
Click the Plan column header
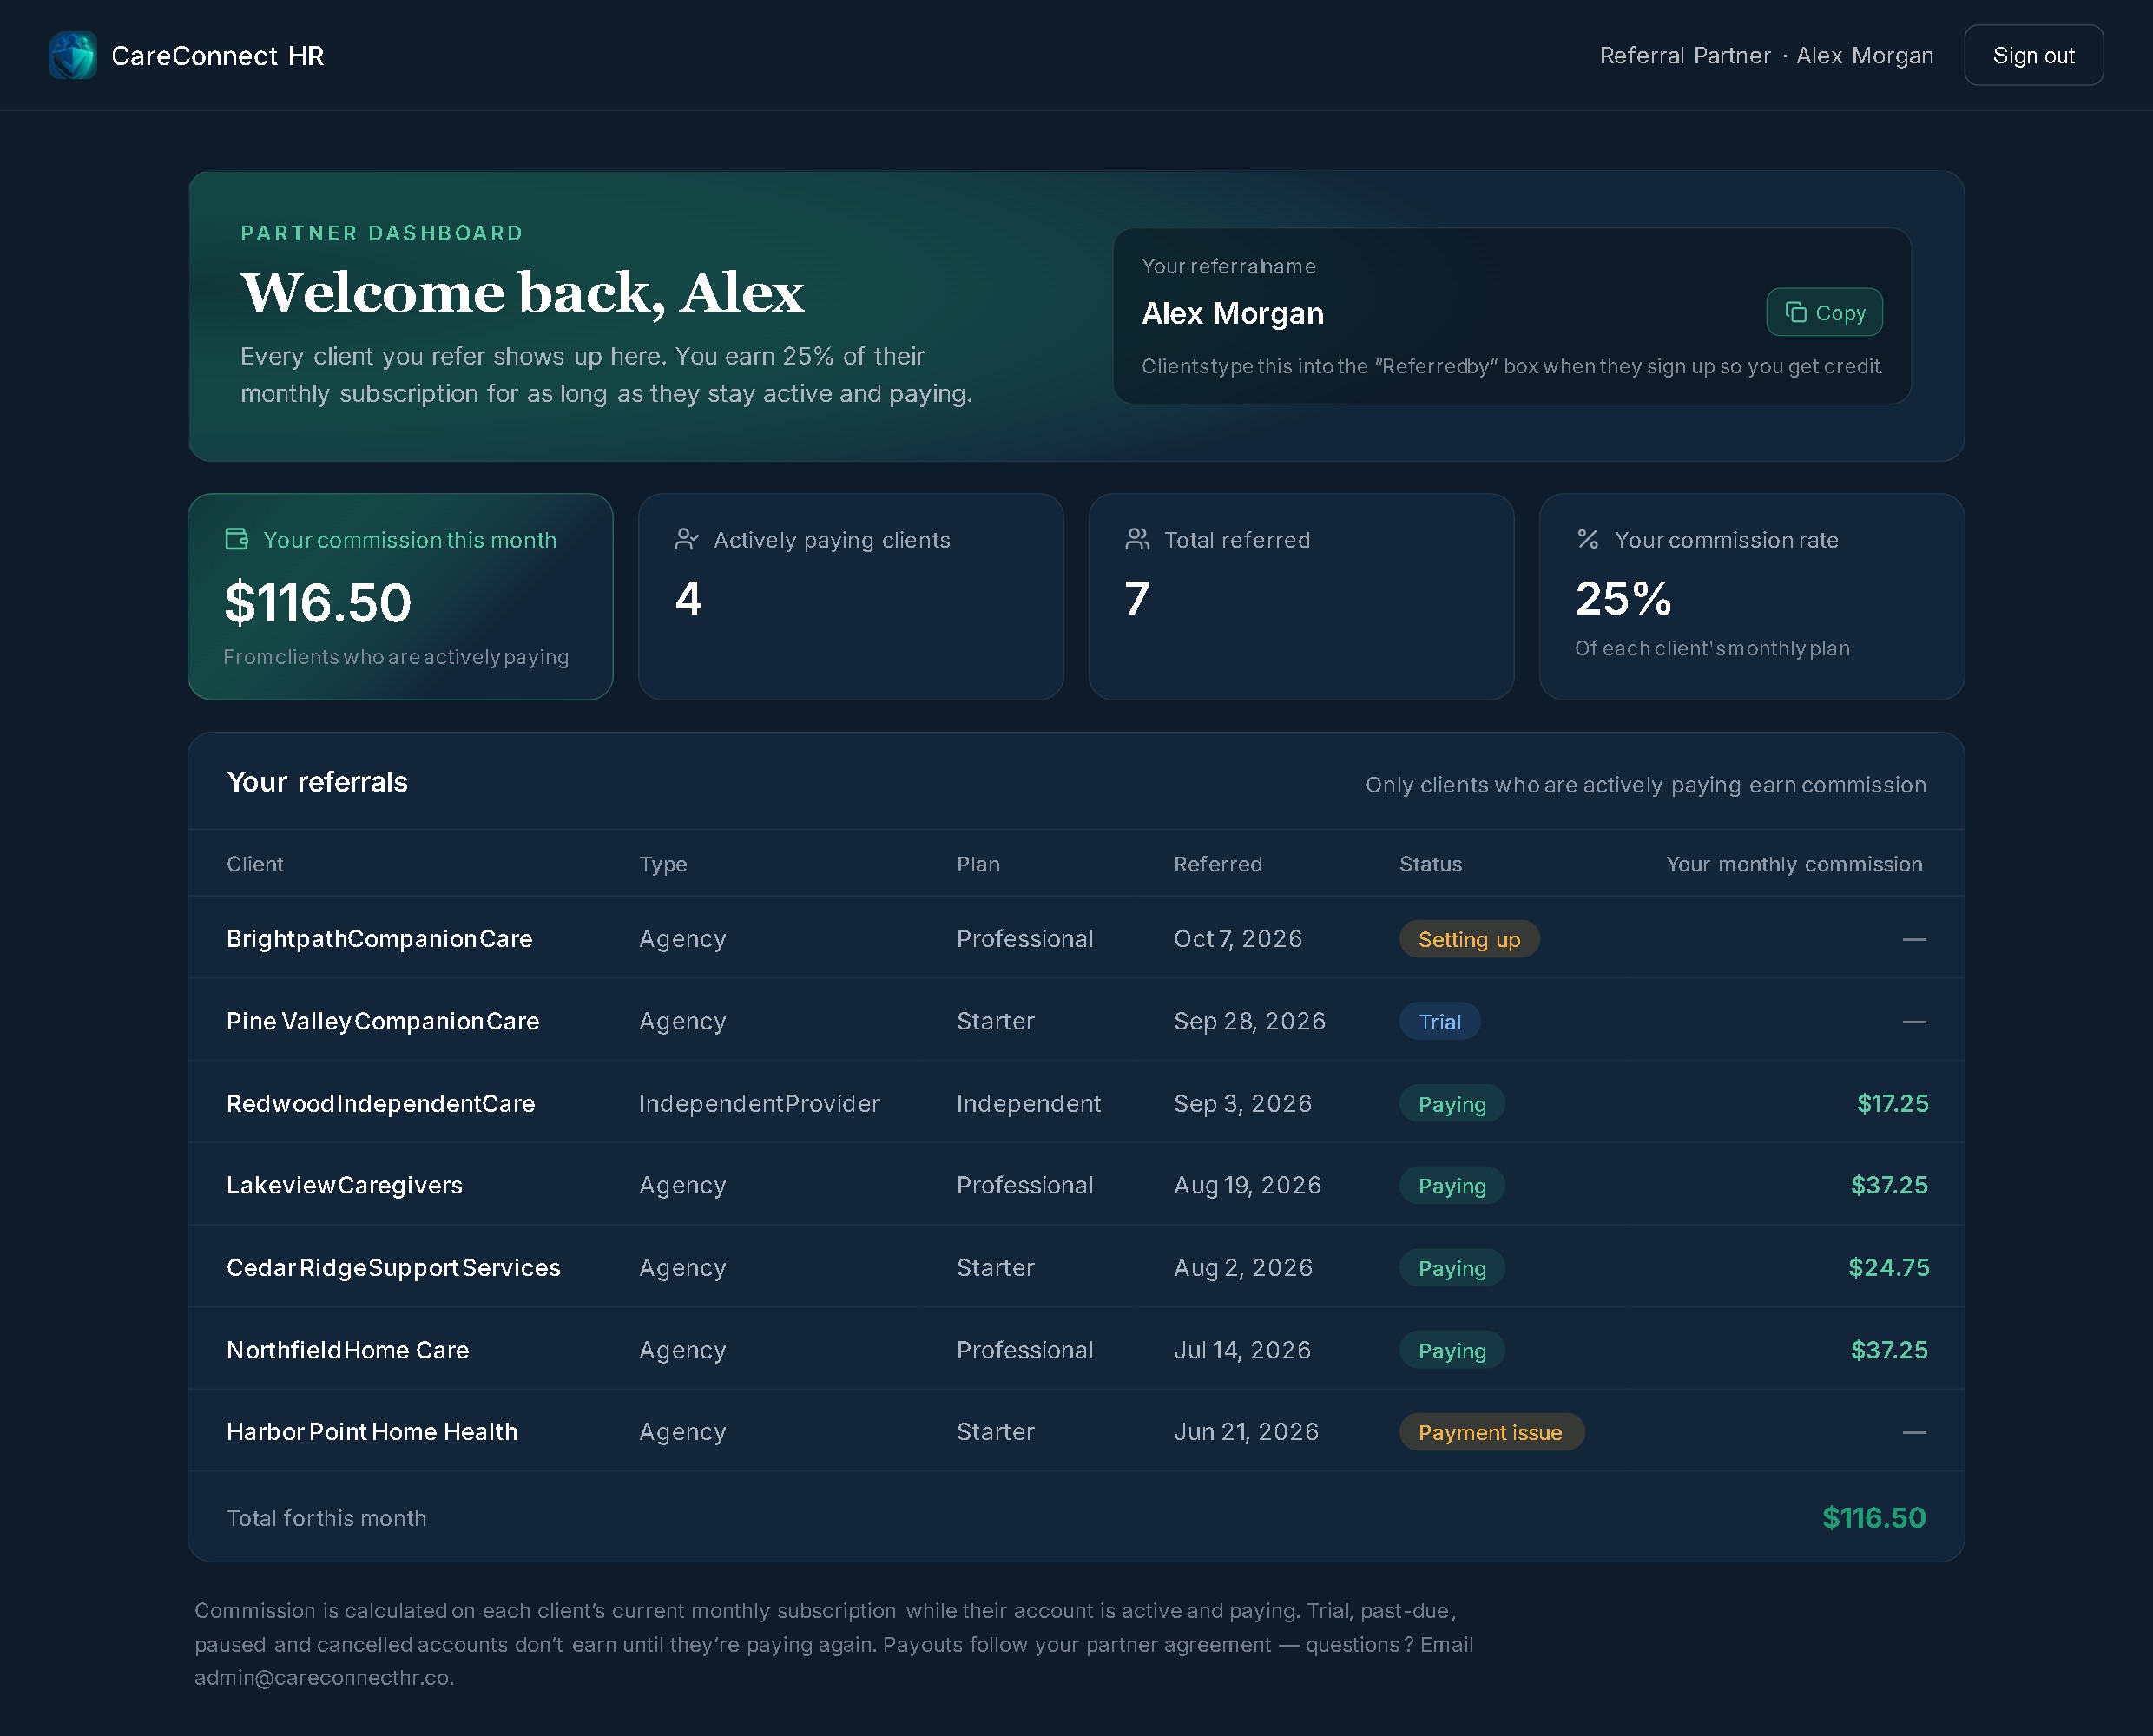point(977,864)
